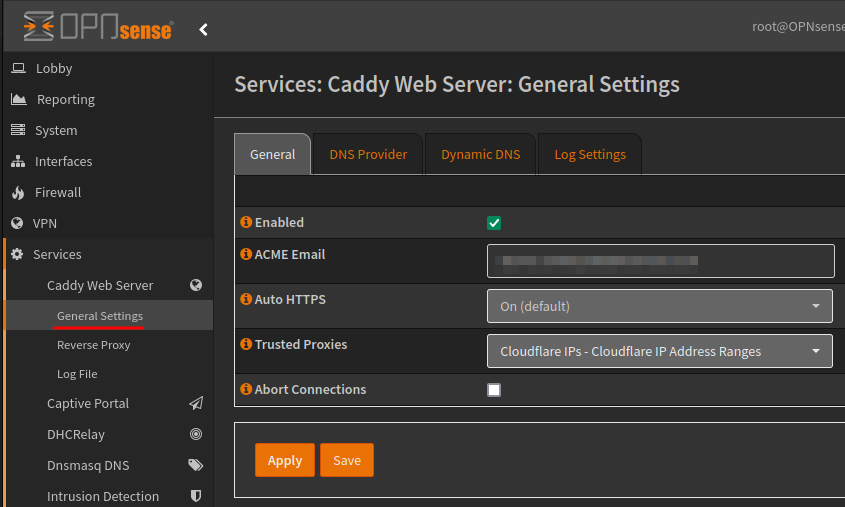Tick the Abort Connections checkbox
The width and height of the screenshot is (845, 507).
point(494,390)
